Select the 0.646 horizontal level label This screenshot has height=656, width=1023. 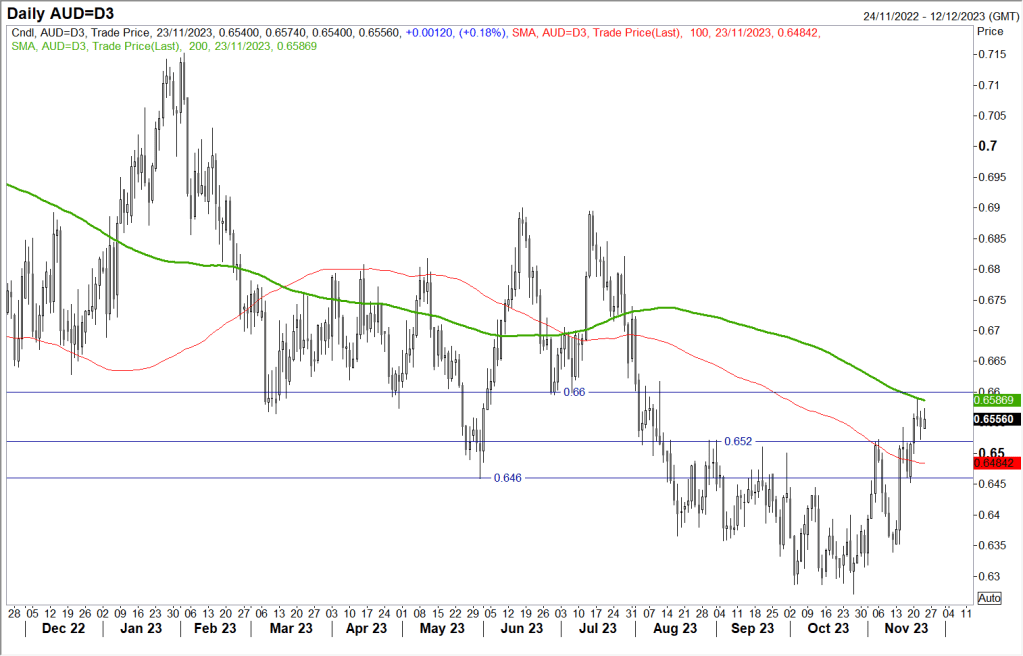508,478
